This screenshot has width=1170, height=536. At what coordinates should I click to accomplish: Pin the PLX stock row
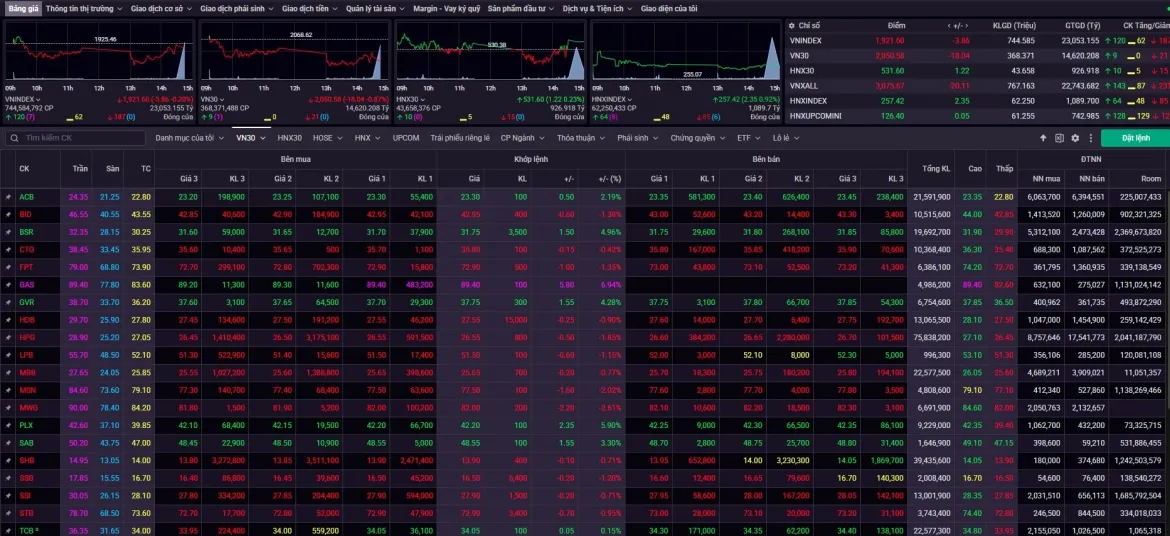(x=8, y=426)
